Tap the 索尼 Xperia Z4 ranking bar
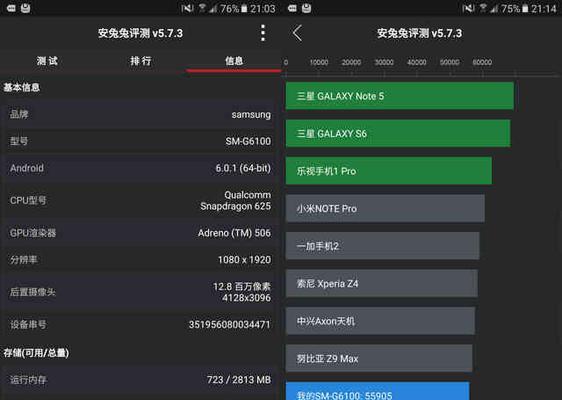Image resolution: width=562 pixels, height=400 pixels. point(381,283)
